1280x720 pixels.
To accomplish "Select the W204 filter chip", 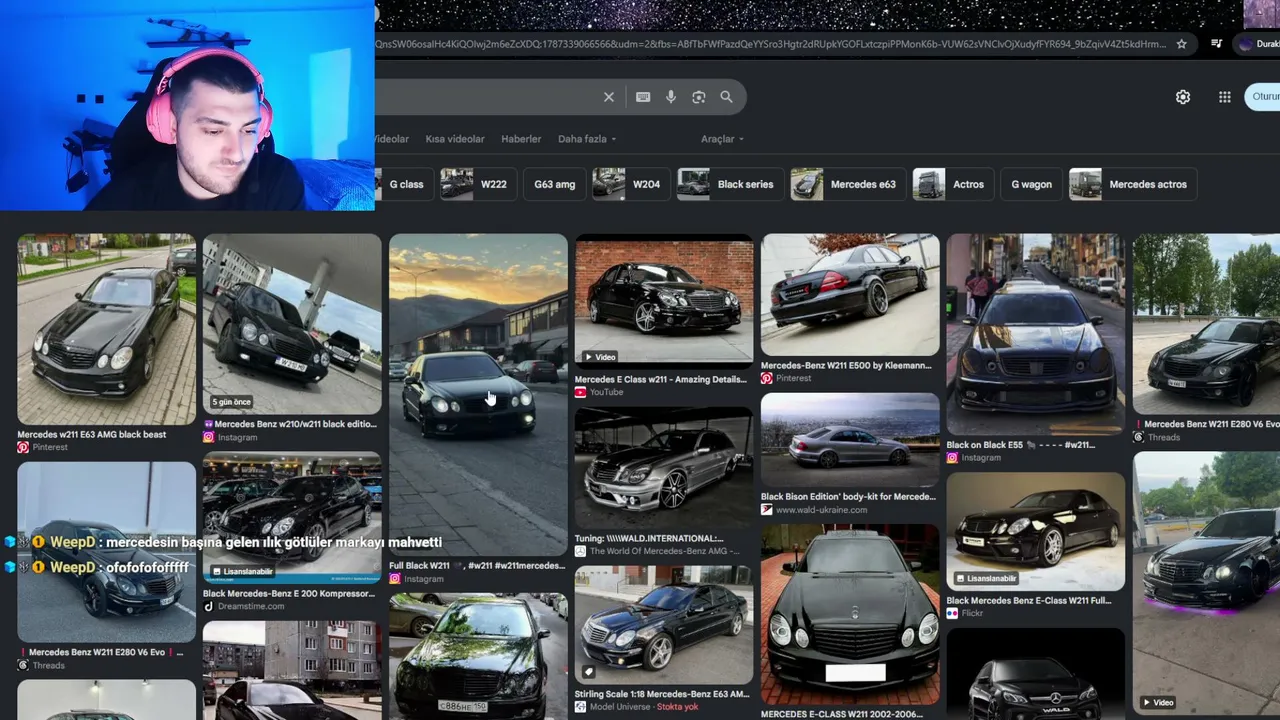I will (x=630, y=184).
